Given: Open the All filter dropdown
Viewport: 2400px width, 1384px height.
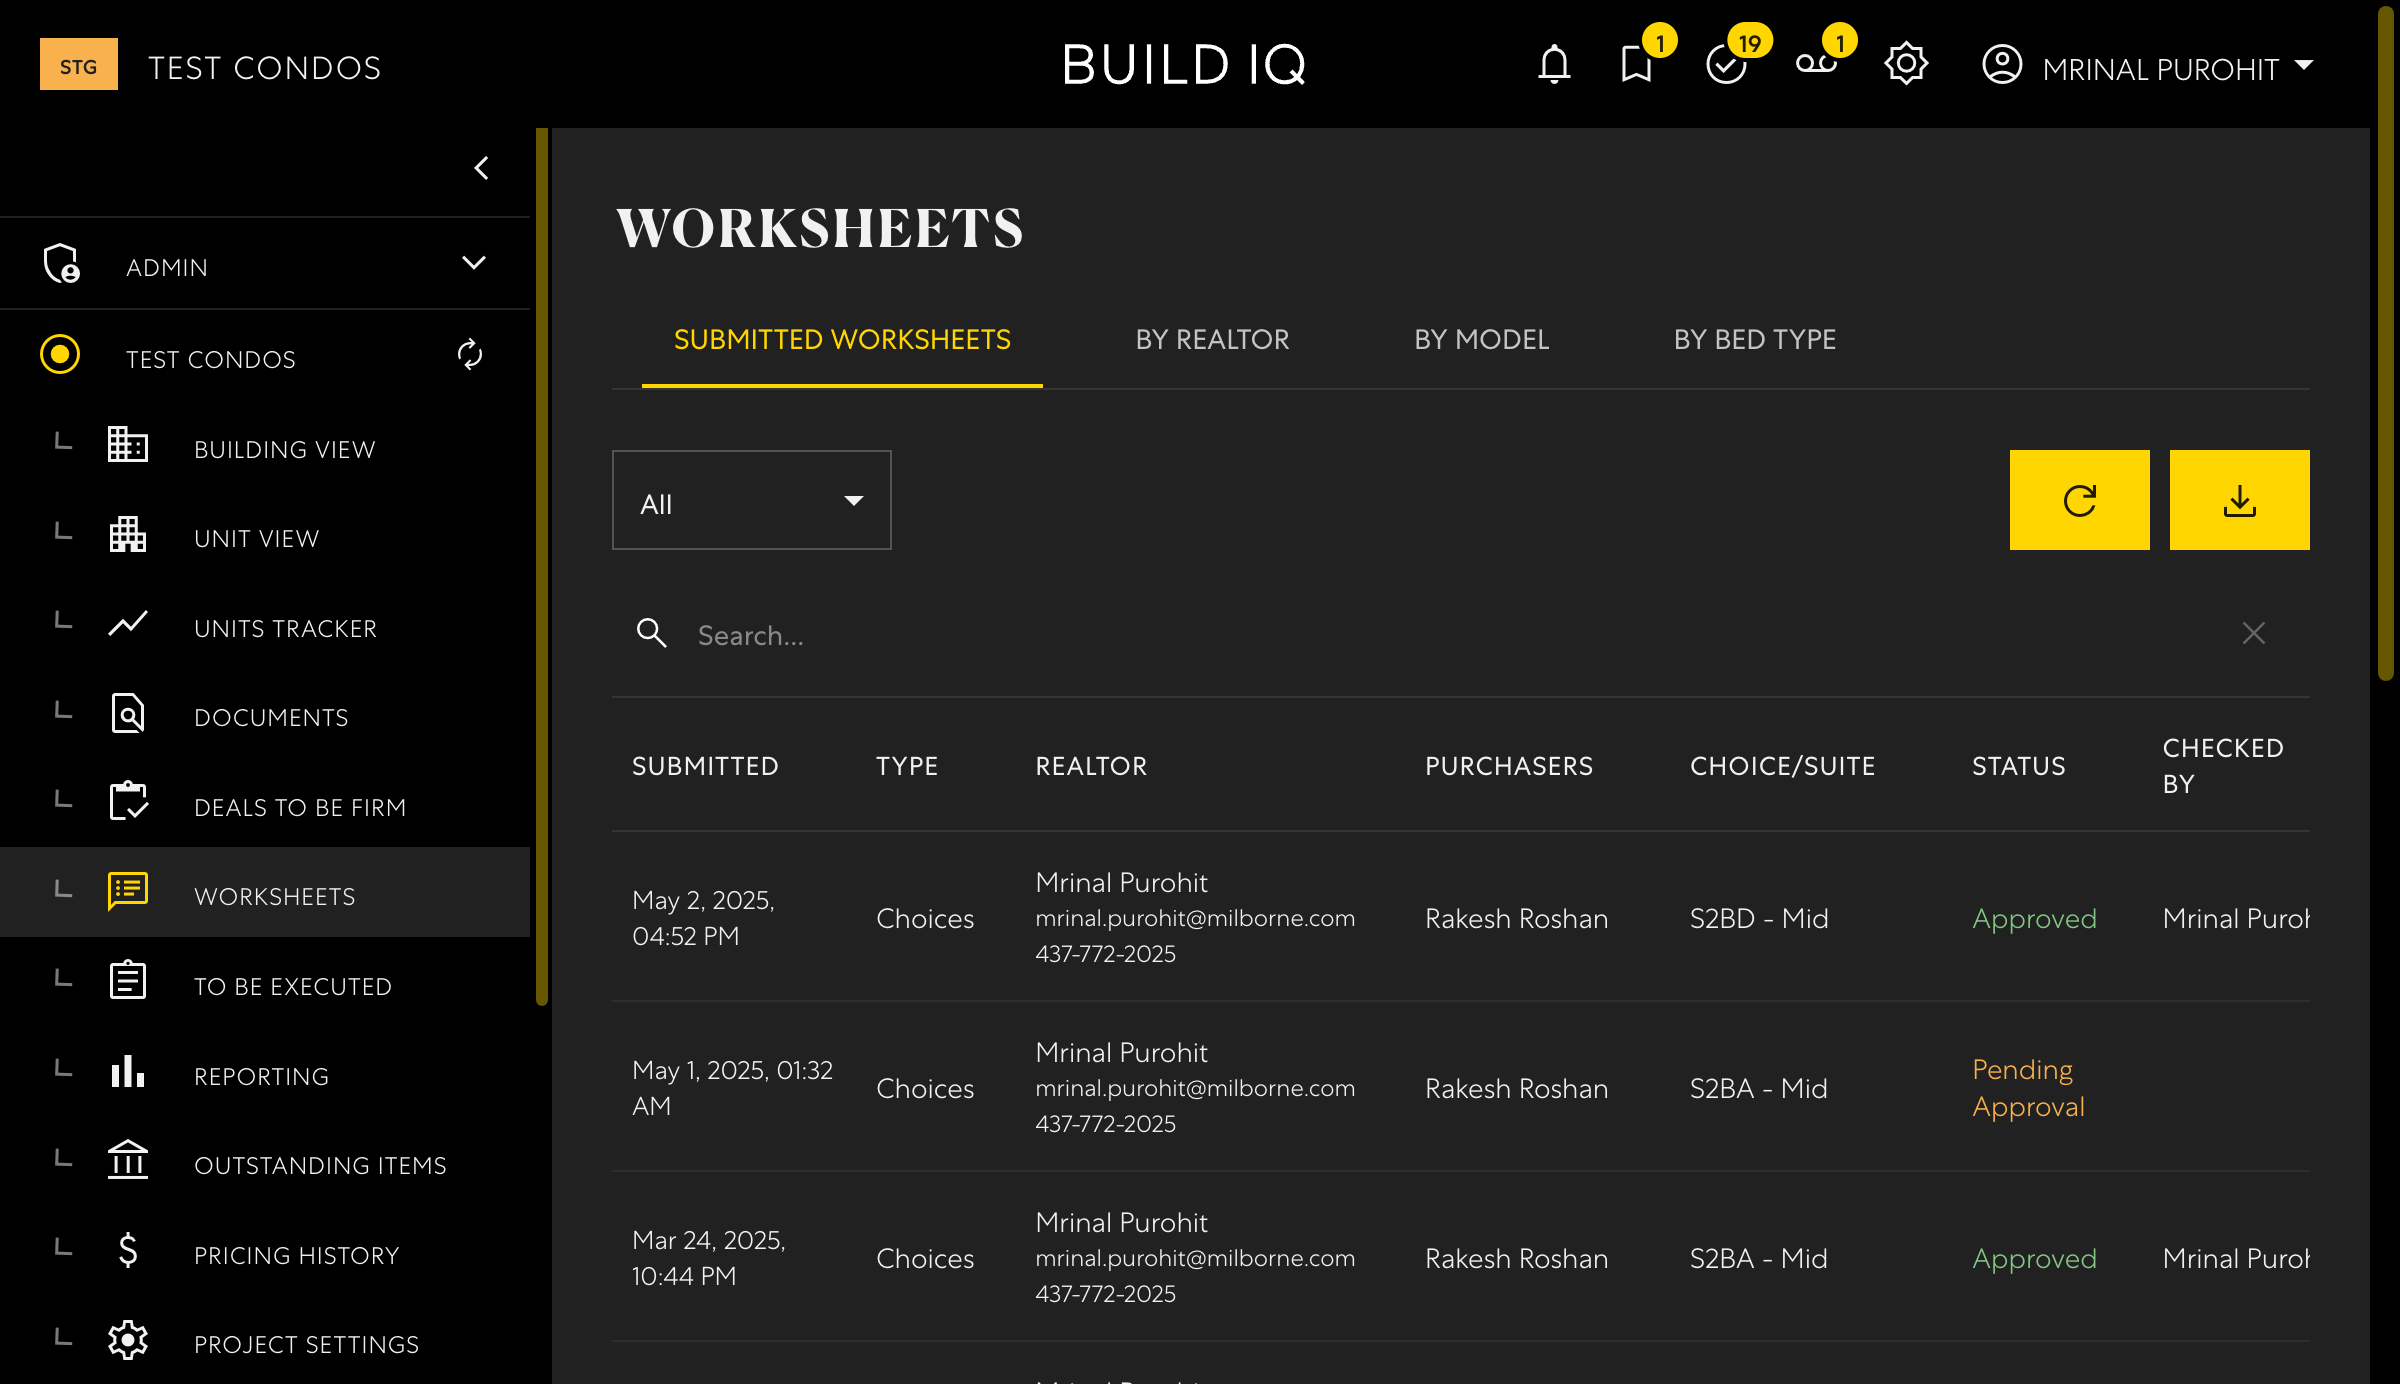Looking at the screenshot, I should point(752,500).
